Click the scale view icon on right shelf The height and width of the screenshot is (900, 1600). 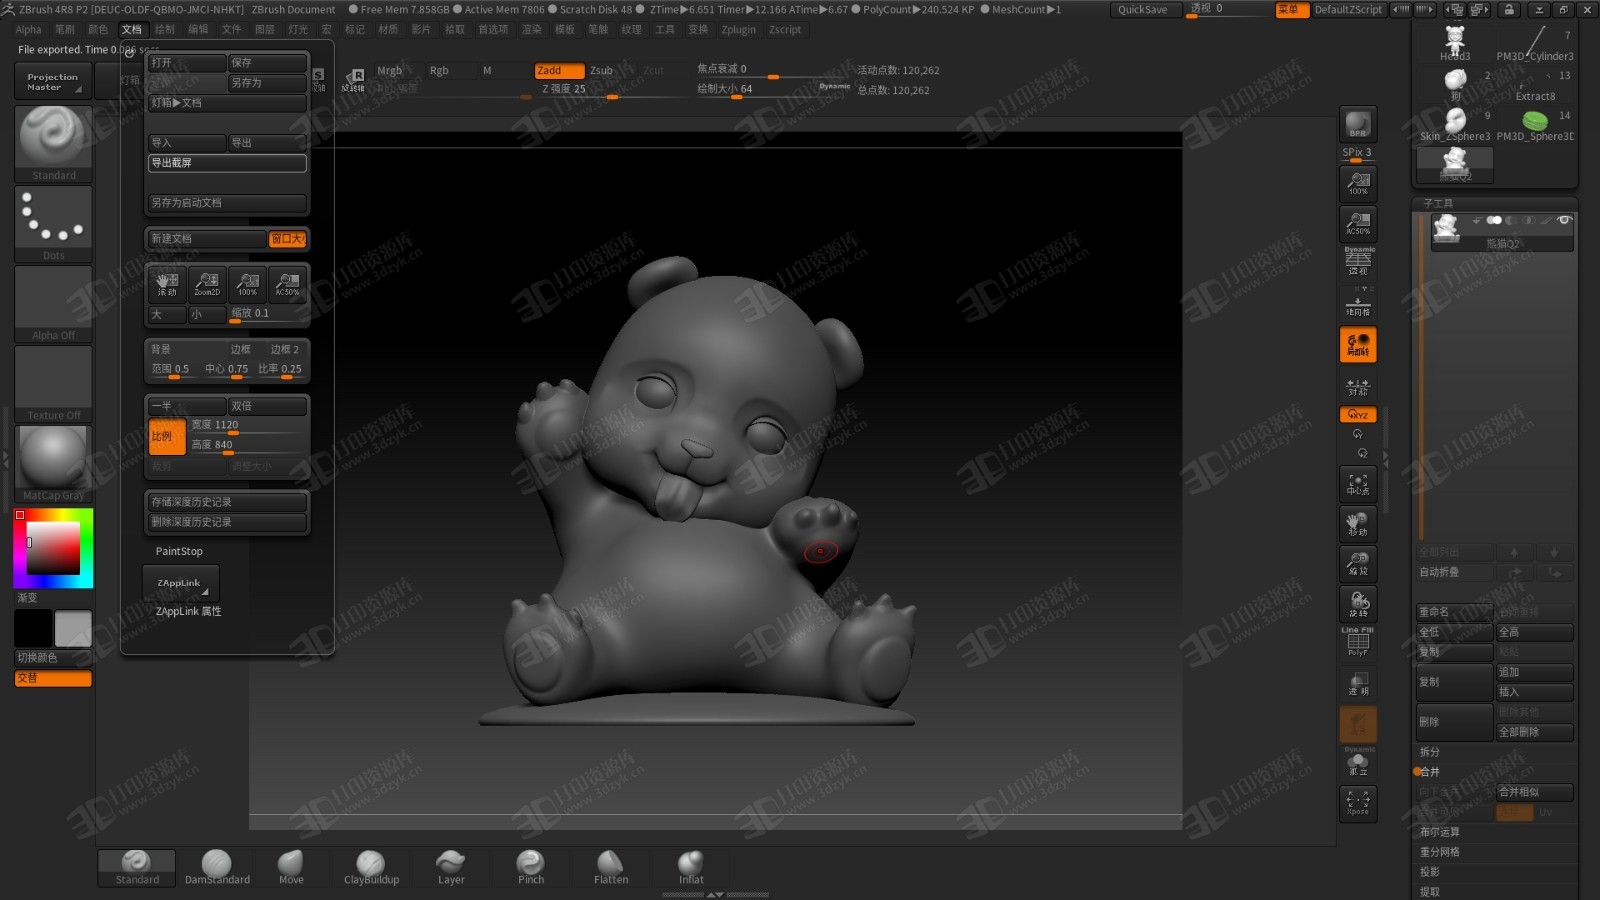coord(1358,564)
